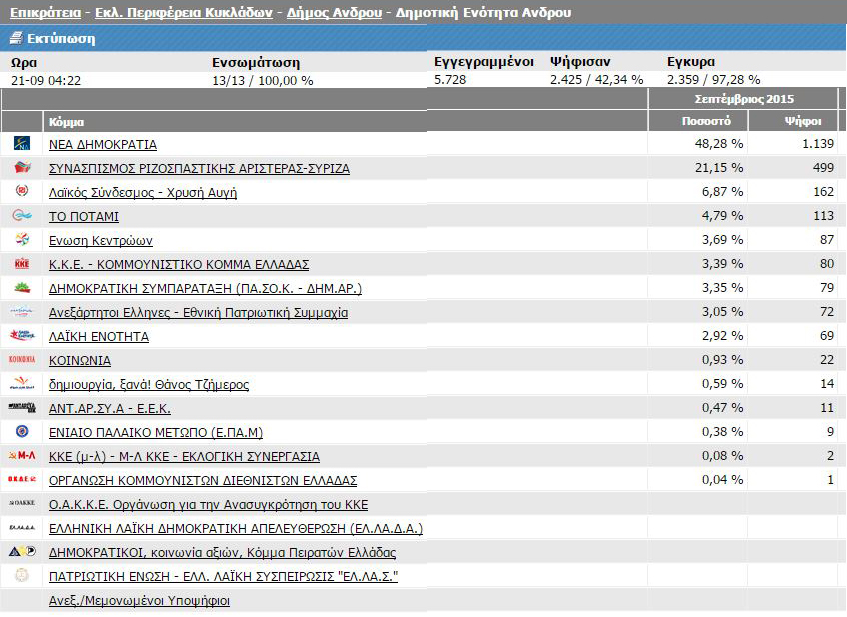Click the ΚΚΕ (μ-λ) M-Λ logo icon

22,455
